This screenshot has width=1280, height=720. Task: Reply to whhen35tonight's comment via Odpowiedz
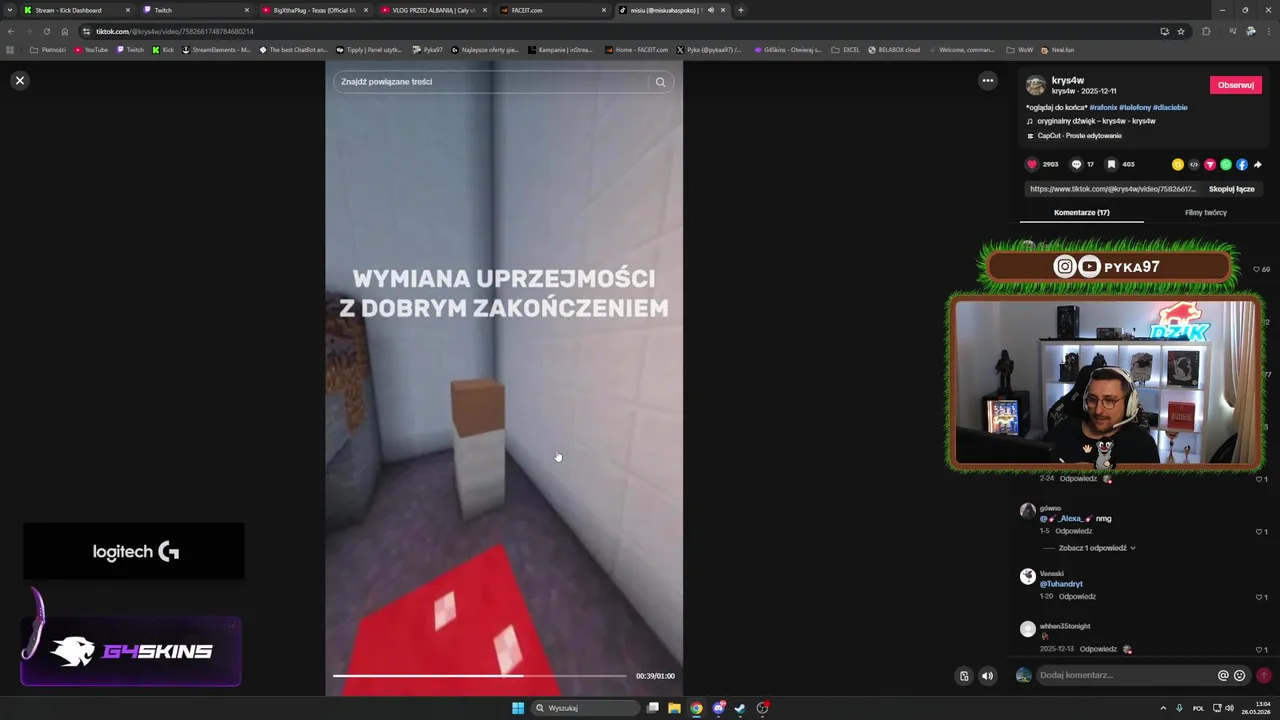1098,649
